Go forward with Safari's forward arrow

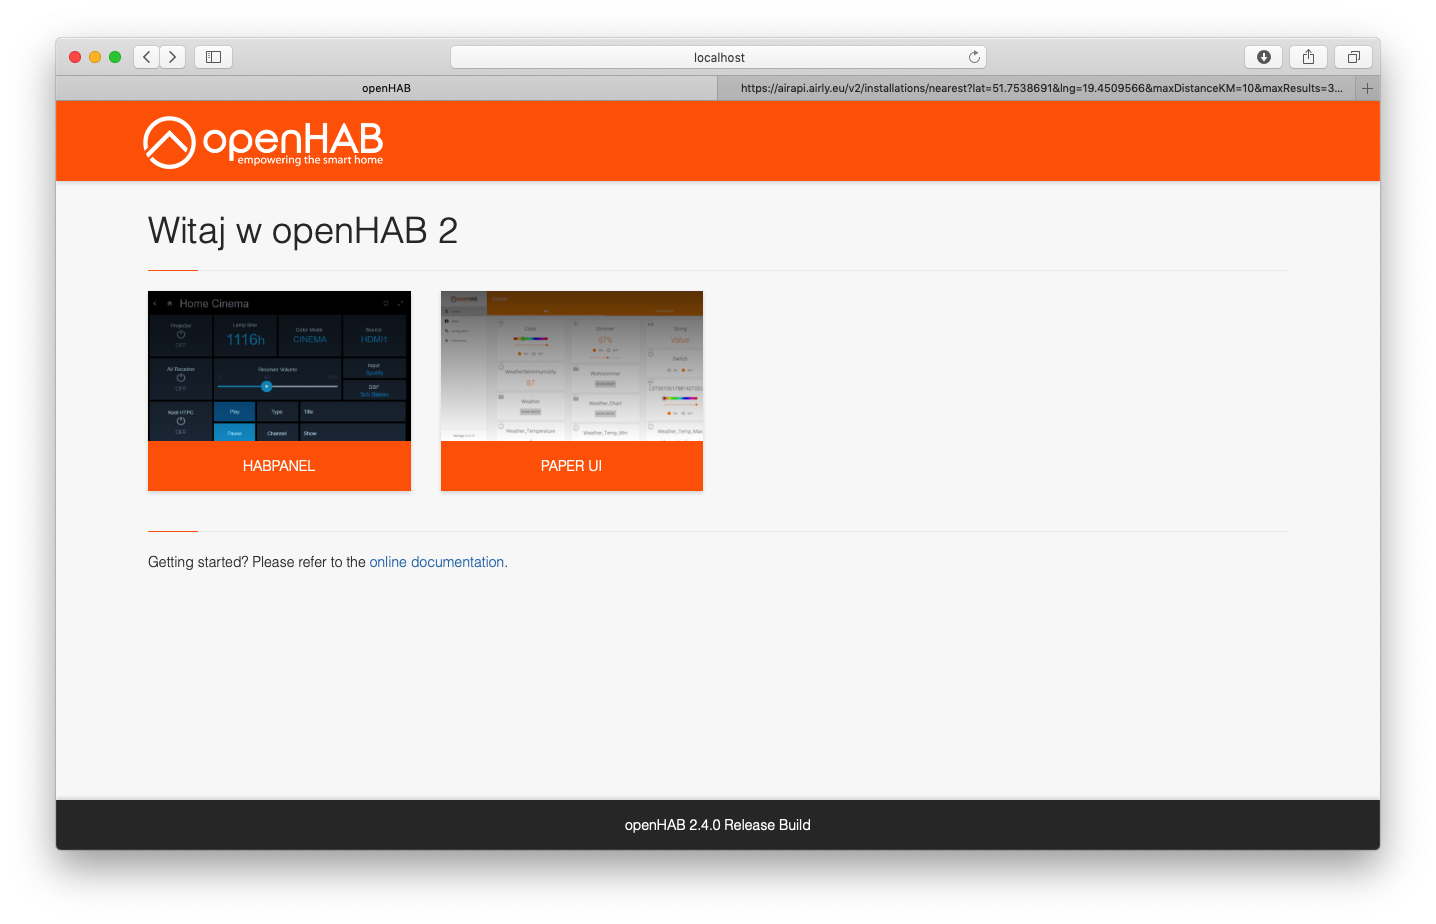pyautogui.click(x=173, y=57)
